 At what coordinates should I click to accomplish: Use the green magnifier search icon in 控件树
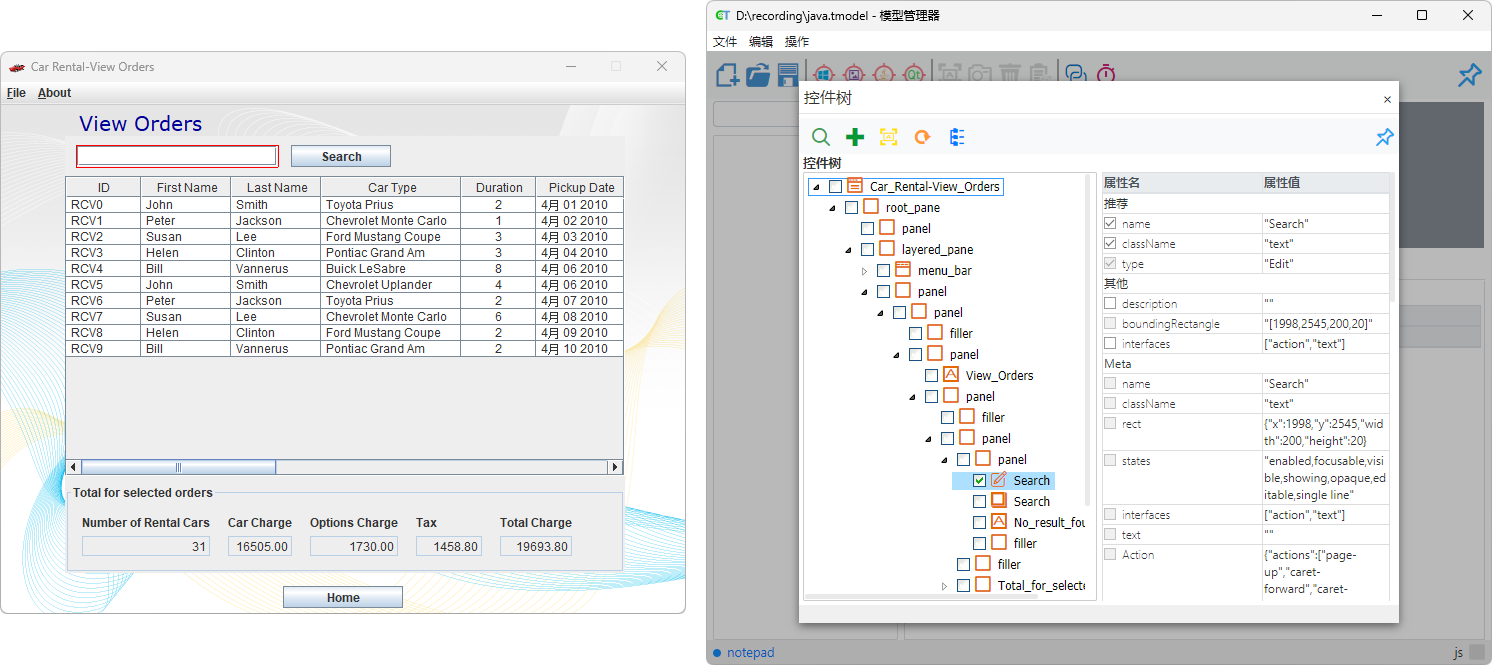coord(820,137)
